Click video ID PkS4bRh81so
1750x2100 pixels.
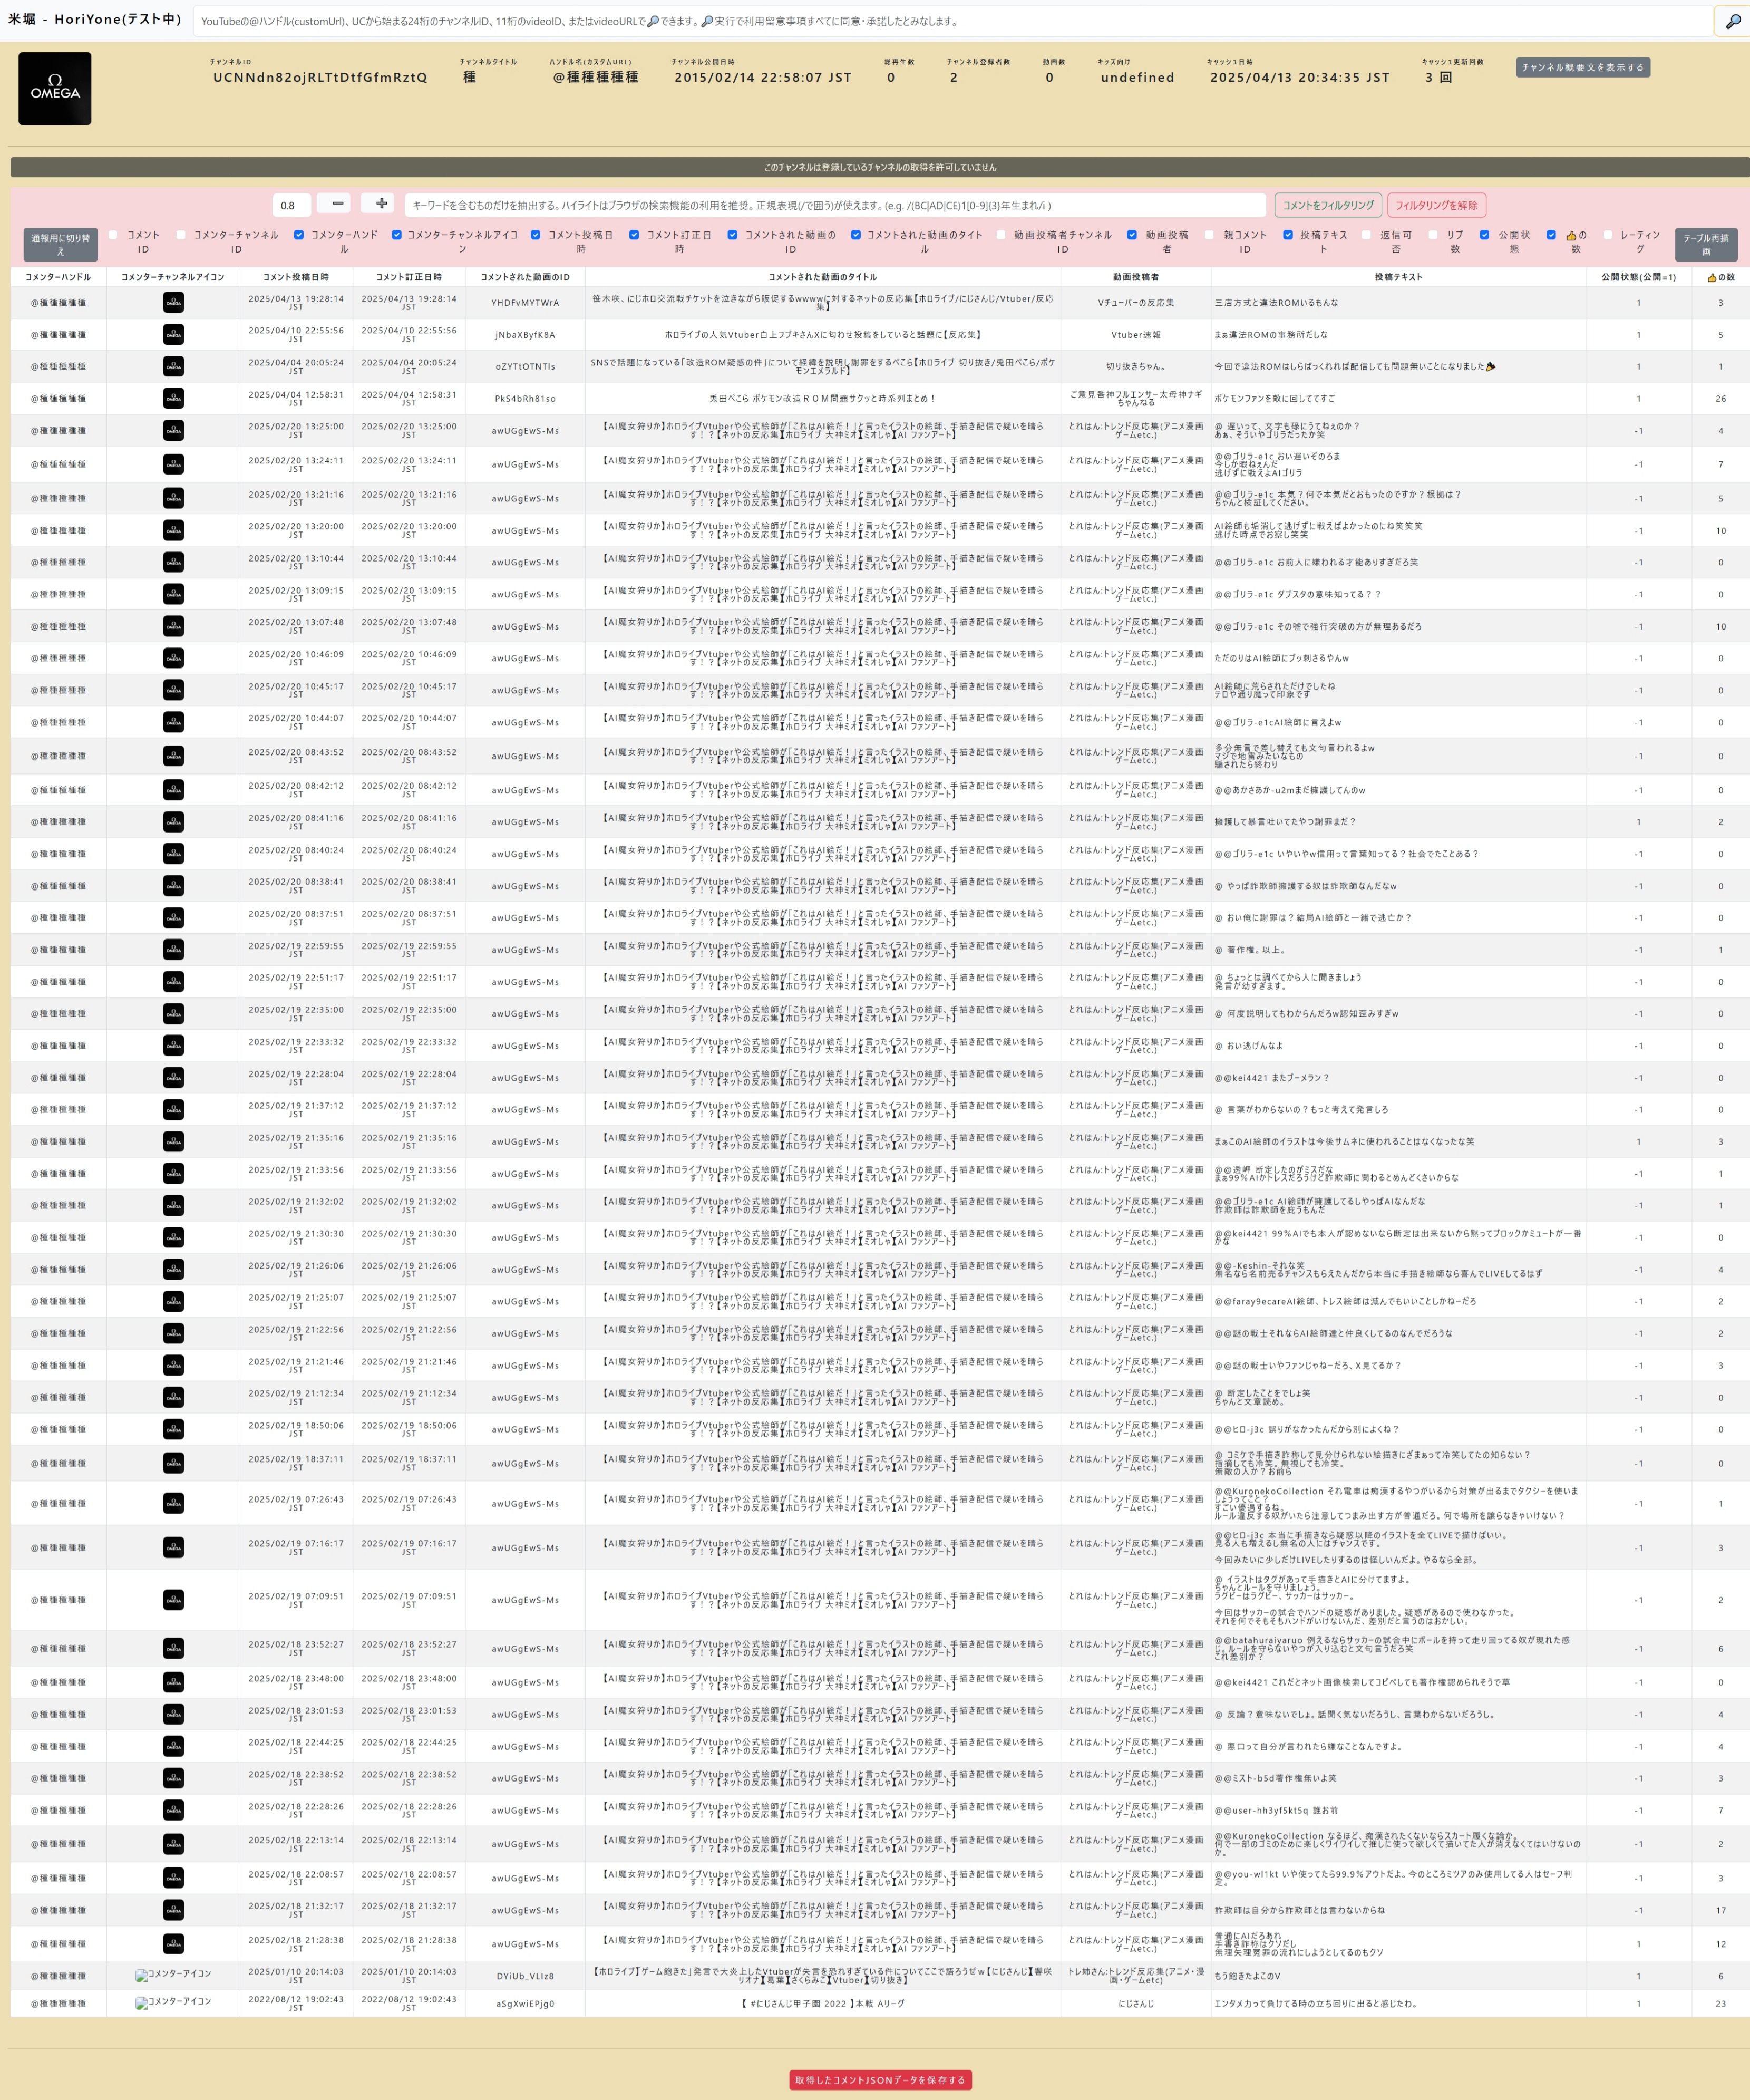(x=525, y=398)
